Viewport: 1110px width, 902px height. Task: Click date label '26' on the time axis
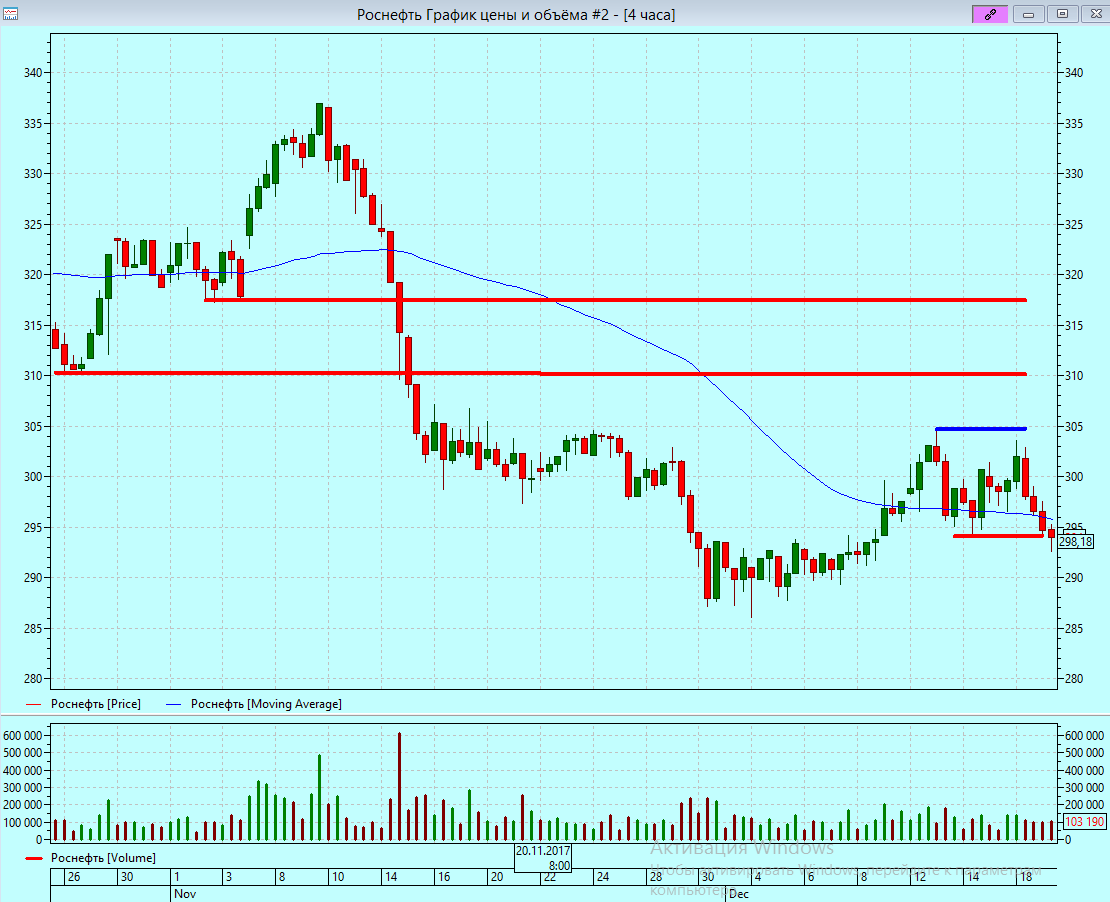74,877
